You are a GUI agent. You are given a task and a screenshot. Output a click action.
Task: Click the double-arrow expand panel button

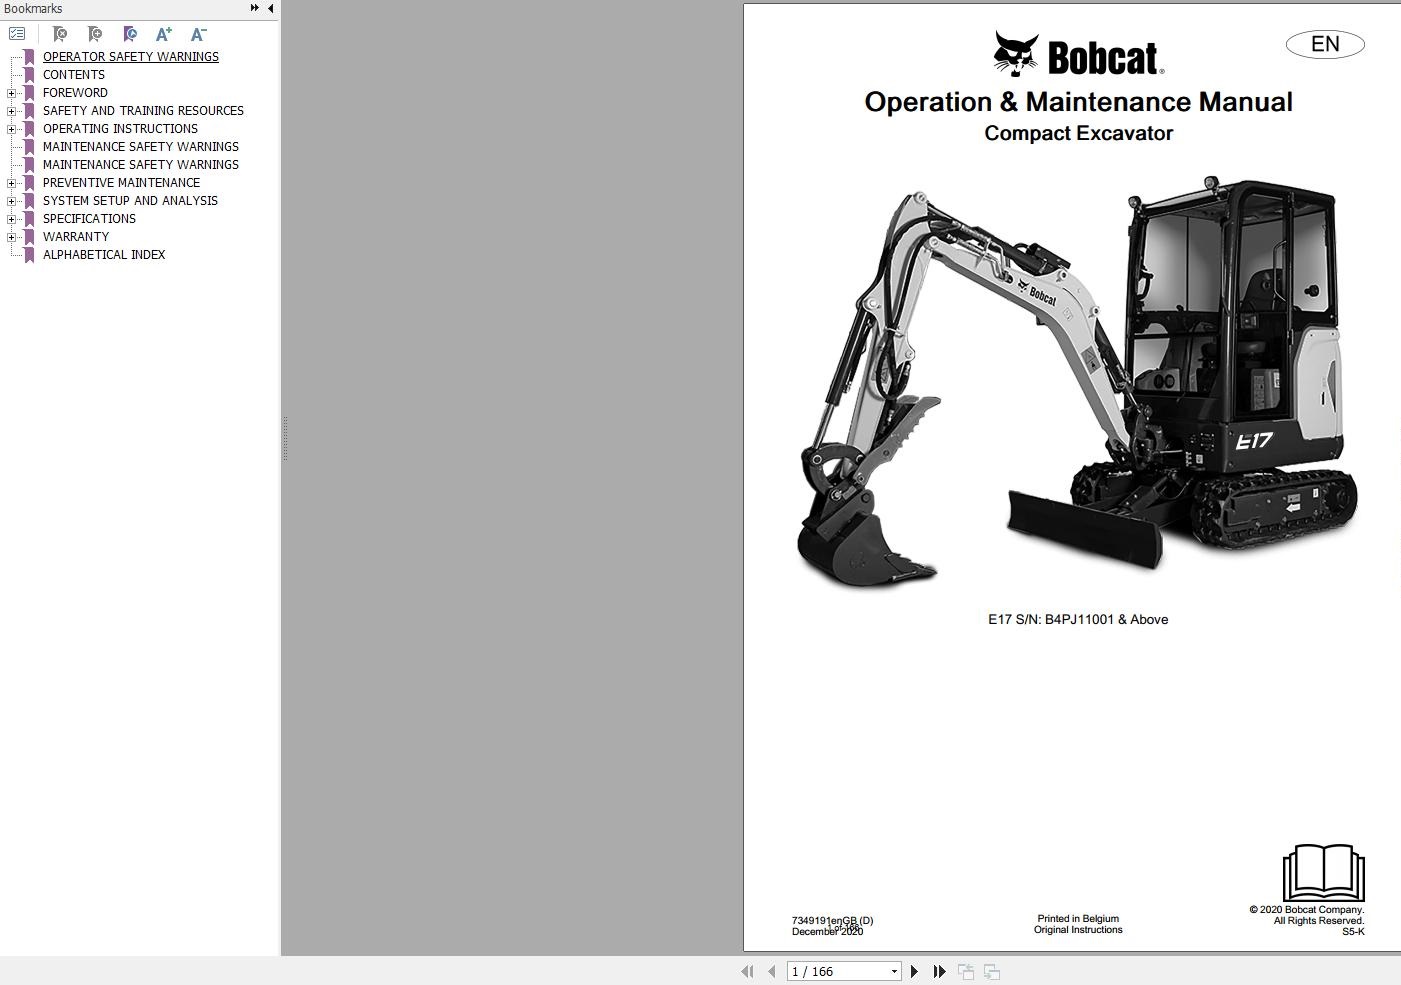[255, 8]
